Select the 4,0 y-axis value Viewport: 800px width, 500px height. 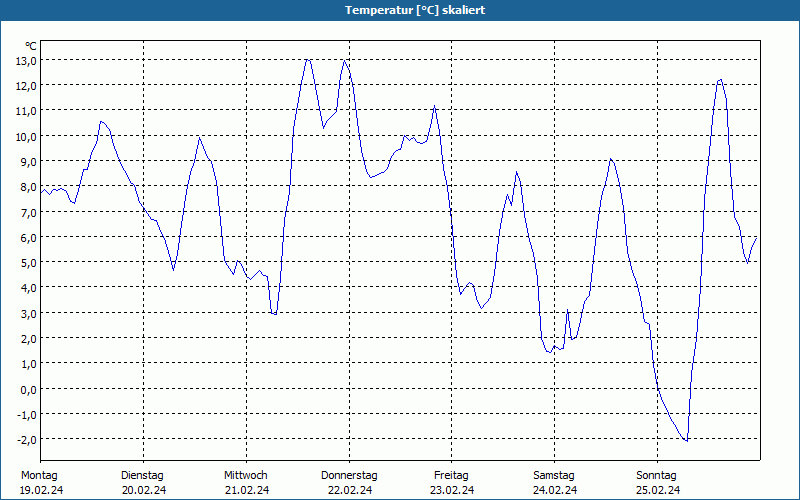29,288
